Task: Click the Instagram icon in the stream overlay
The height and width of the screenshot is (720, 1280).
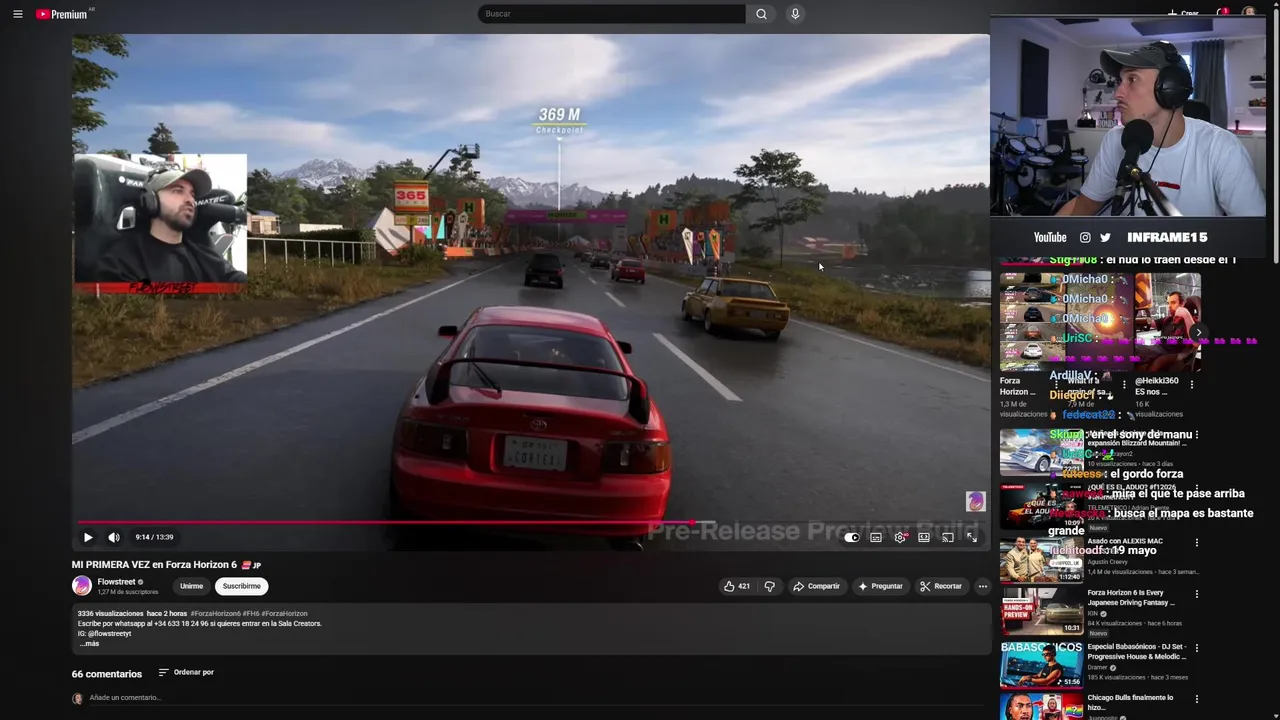Action: coord(1085,238)
